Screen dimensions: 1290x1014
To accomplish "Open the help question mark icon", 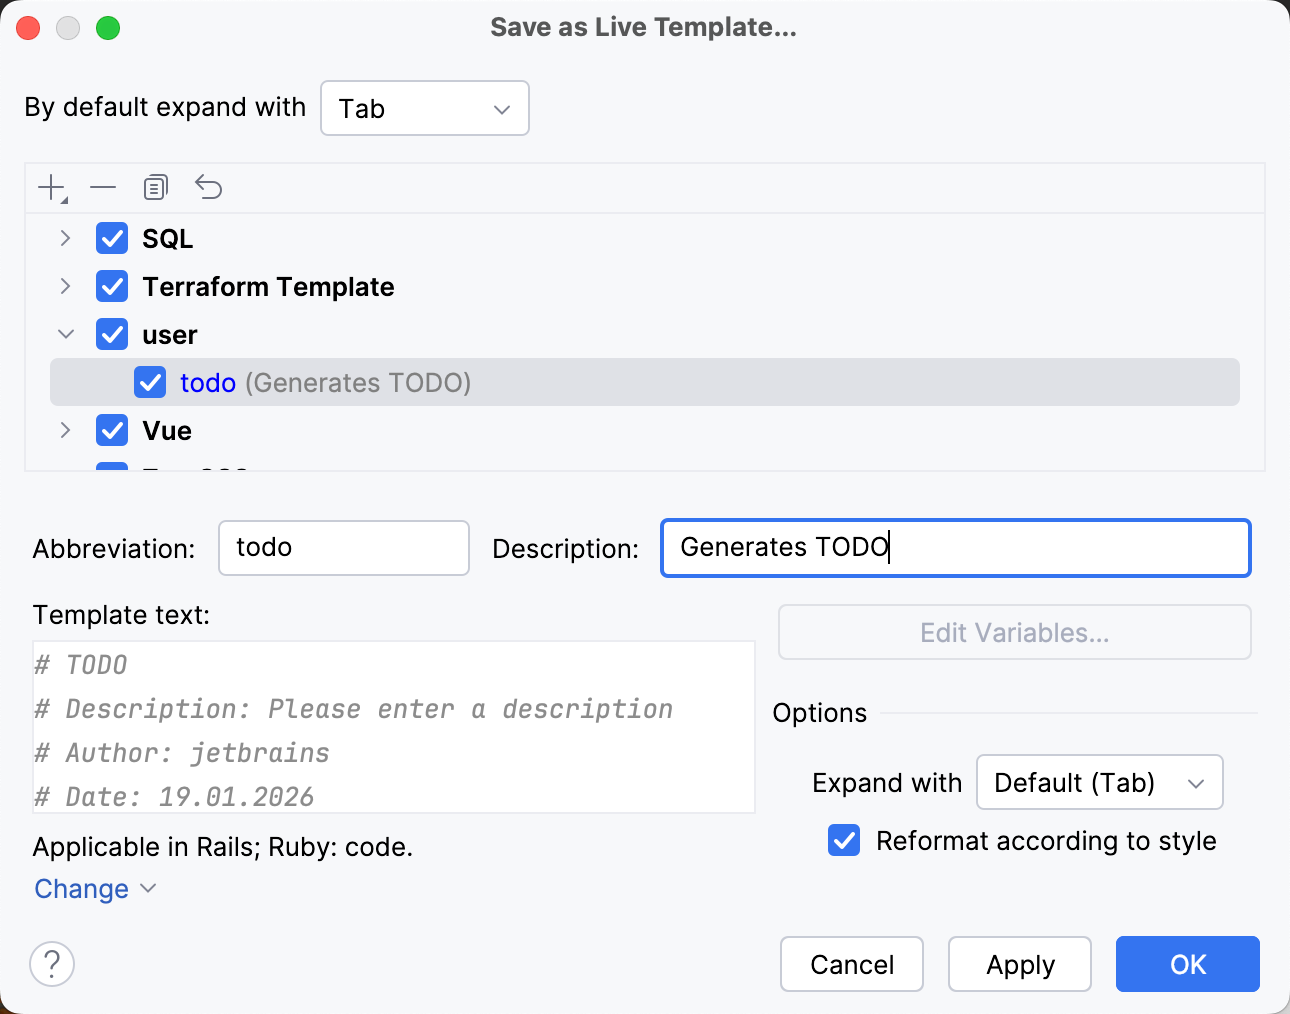I will (52, 964).
